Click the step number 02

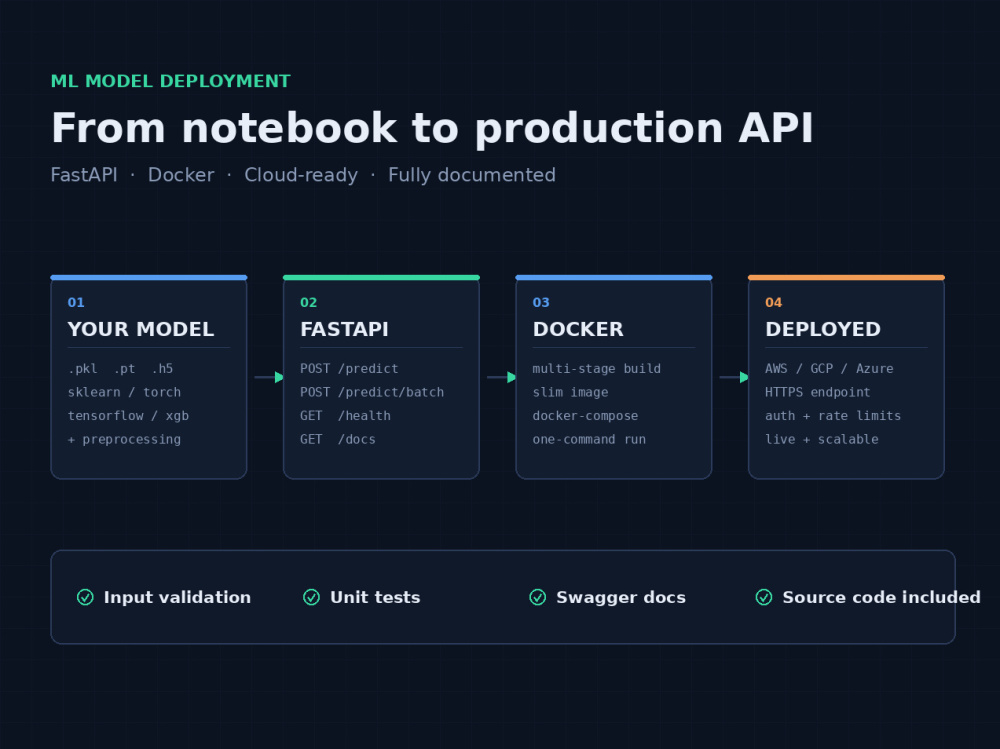coord(309,302)
